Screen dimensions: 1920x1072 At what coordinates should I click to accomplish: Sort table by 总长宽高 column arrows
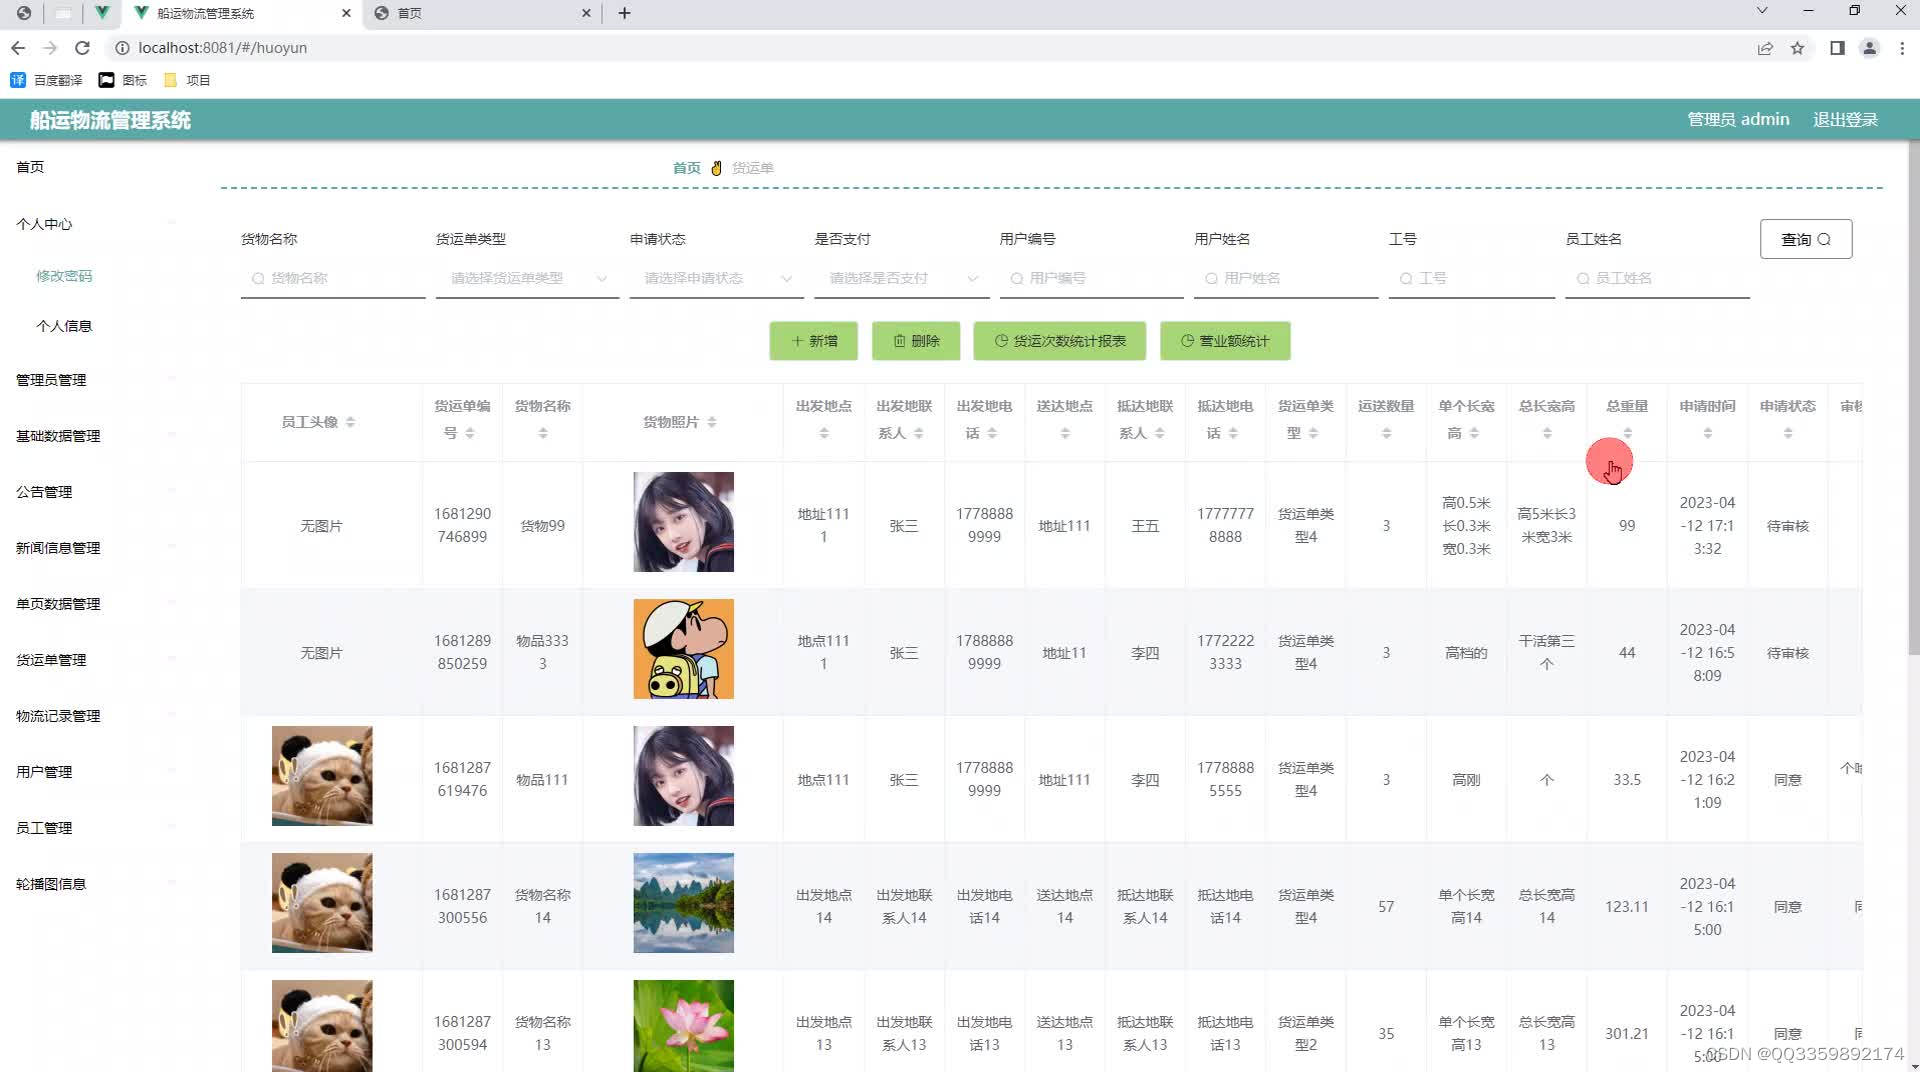pos(1547,434)
